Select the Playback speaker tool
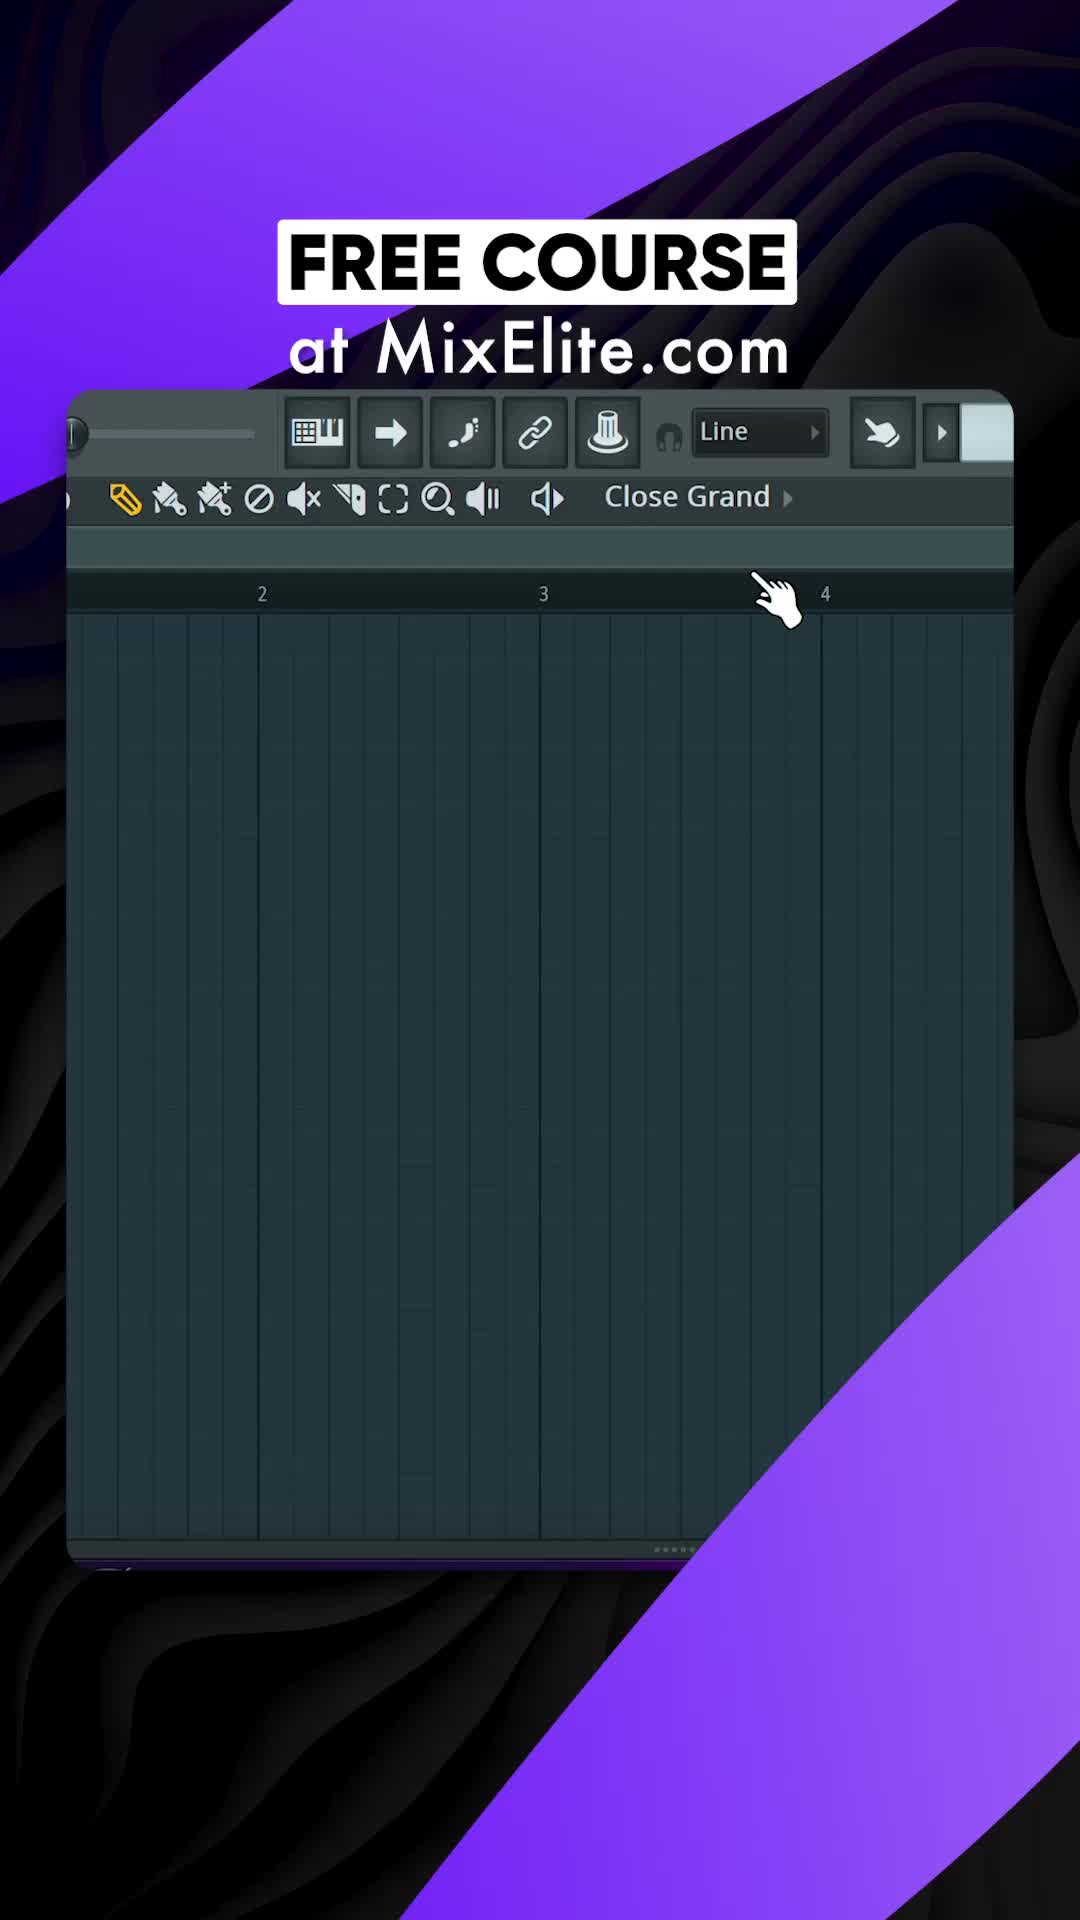This screenshot has width=1080, height=1920. pyautogui.click(x=483, y=498)
